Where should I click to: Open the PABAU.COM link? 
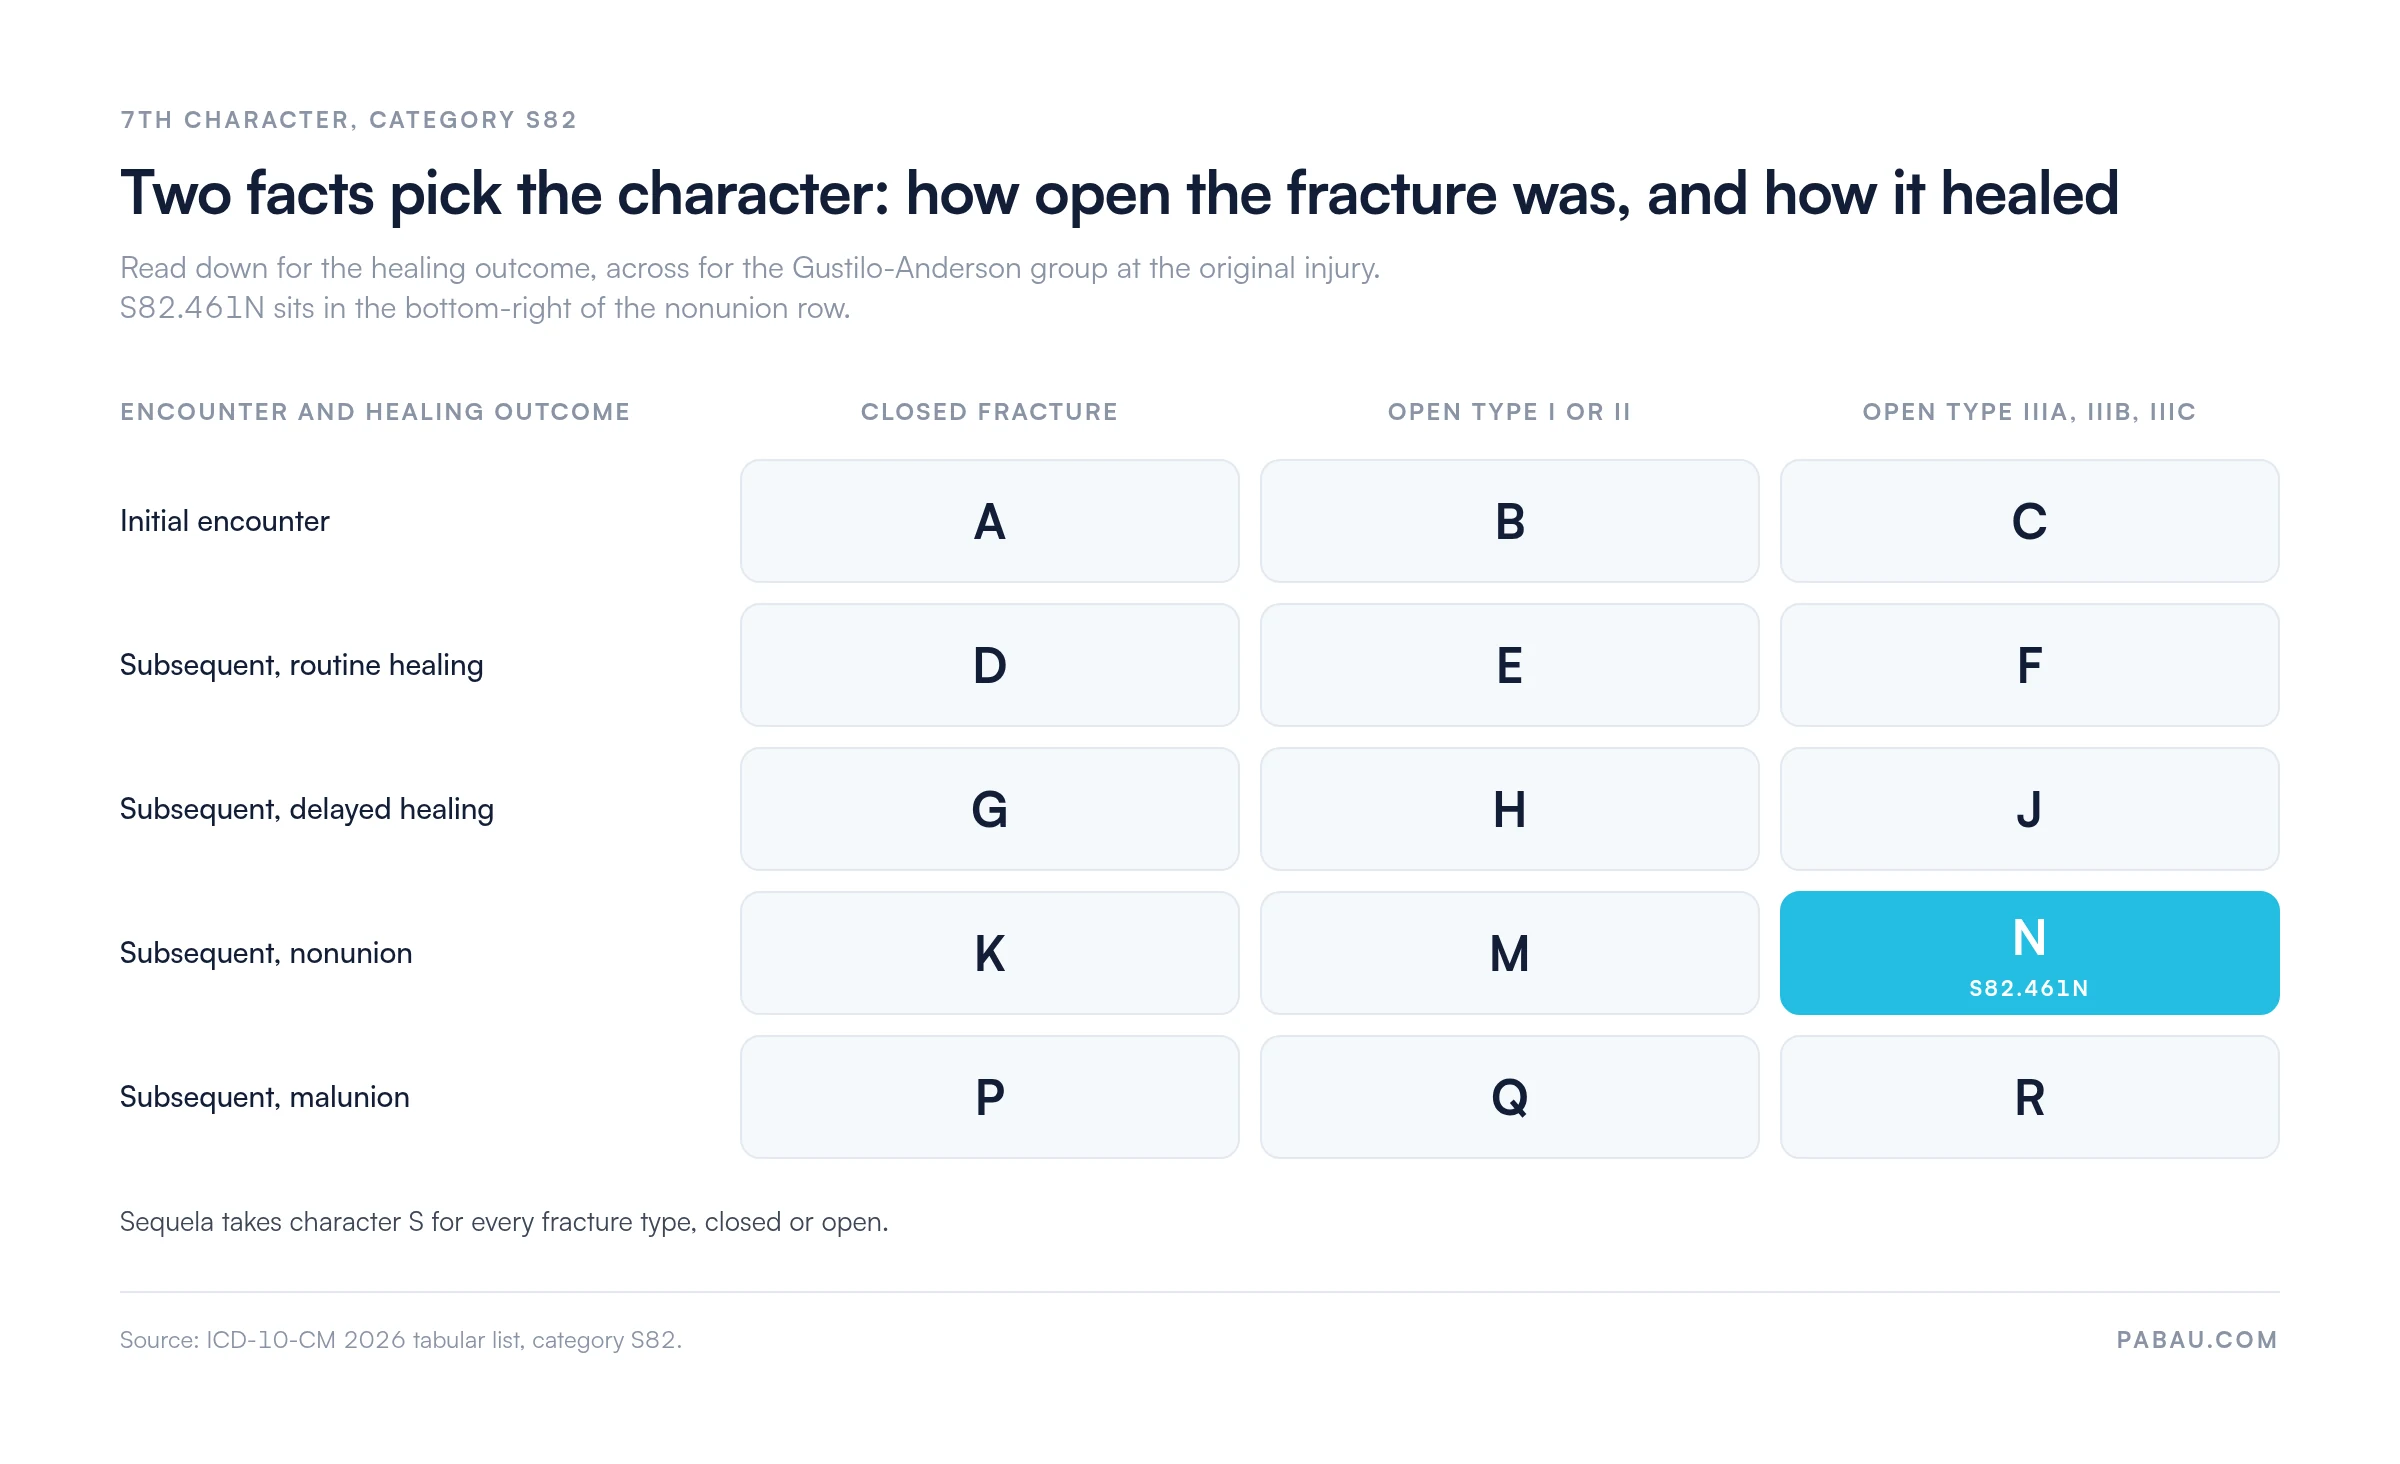click(2197, 1340)
